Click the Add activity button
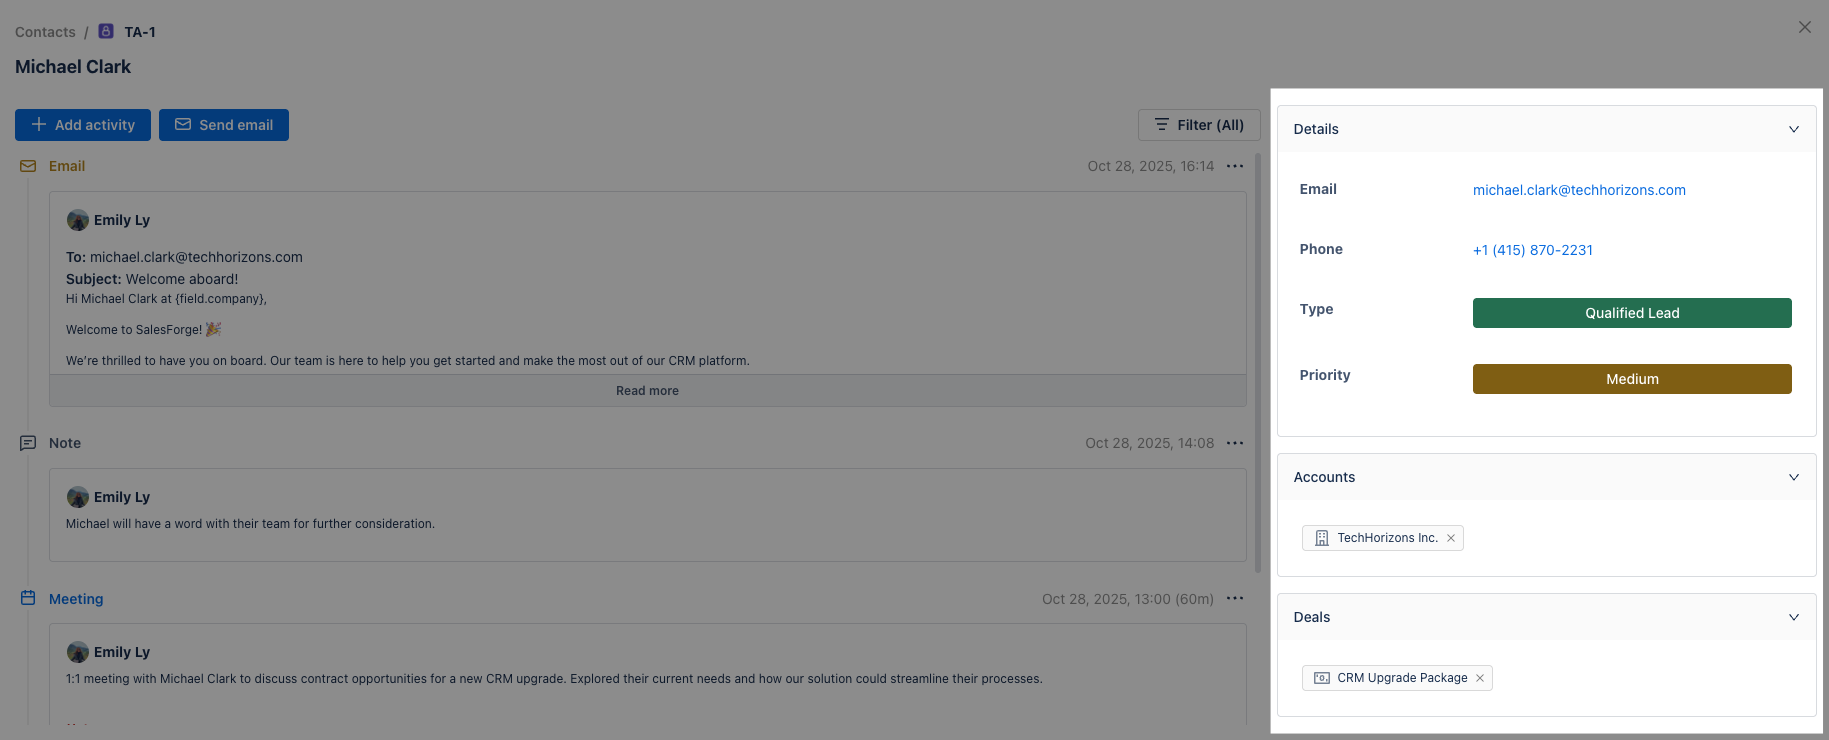This screenshot has height=740, width=1829. tap(83, 125)
